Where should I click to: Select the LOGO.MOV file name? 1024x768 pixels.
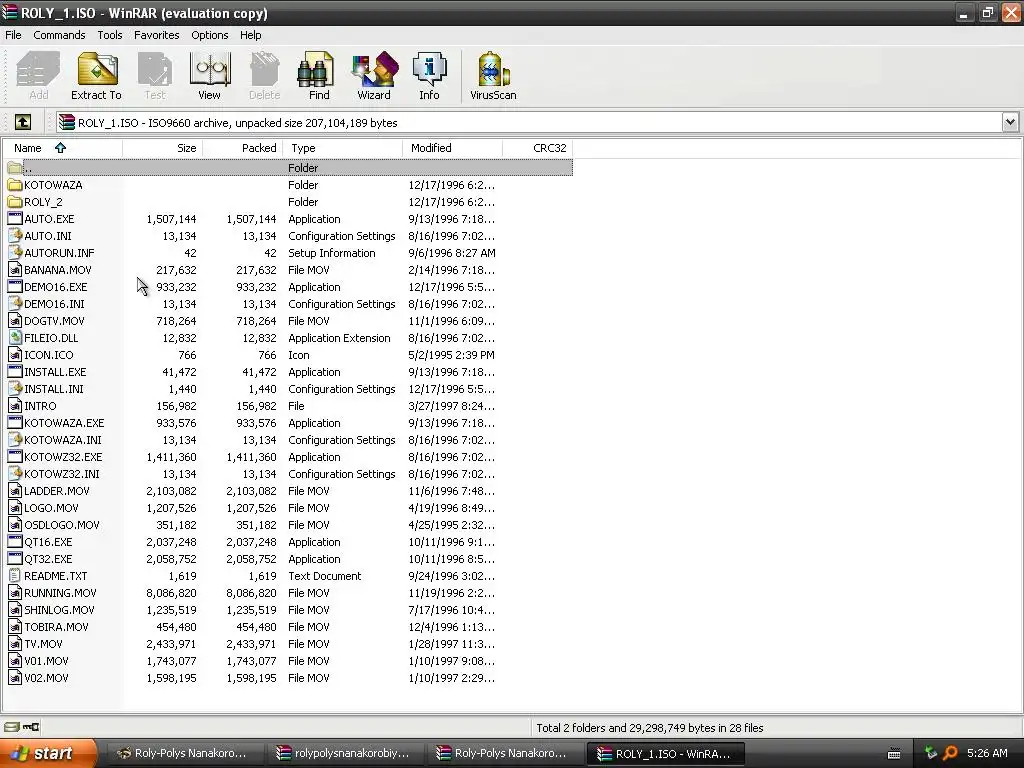point(51,507)
